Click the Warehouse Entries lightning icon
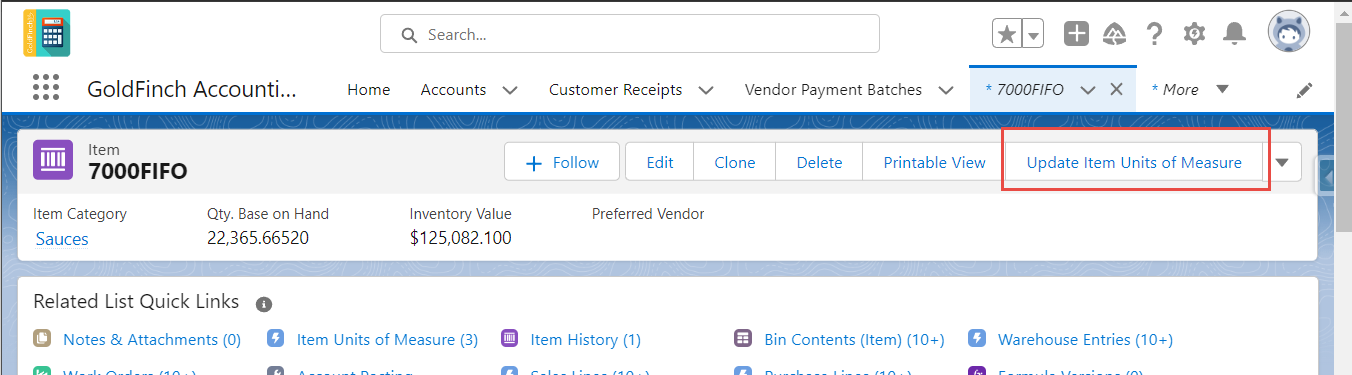 pyautogui.click(x=977, y=339)
